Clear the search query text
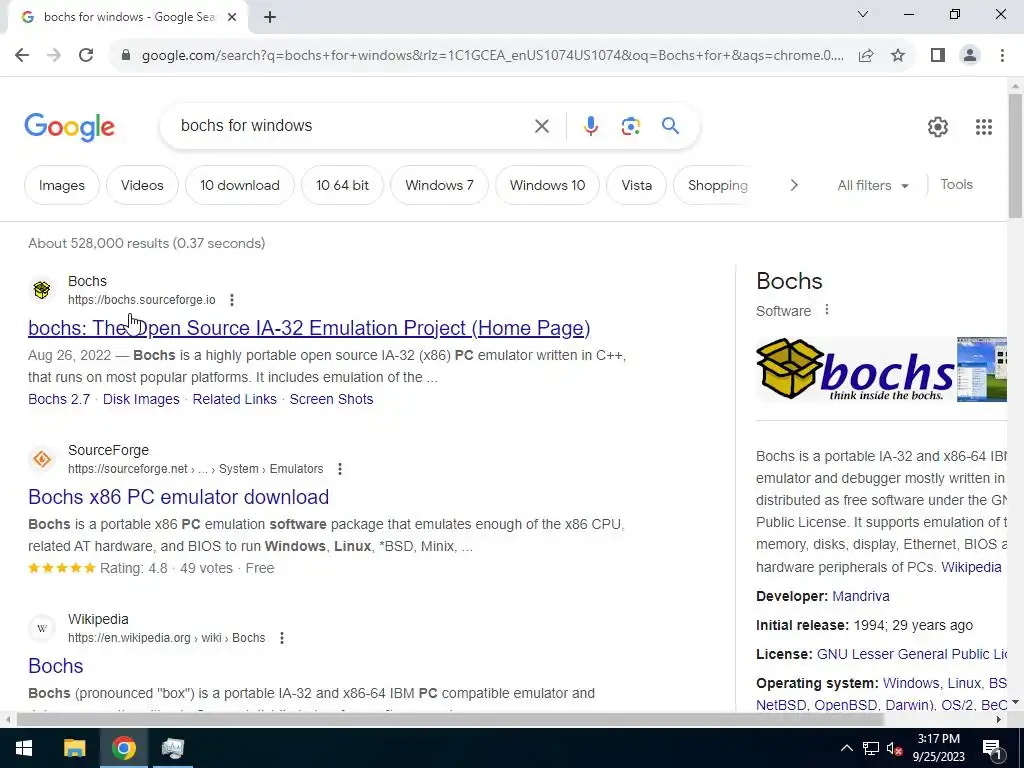 [x=541, y=126]
